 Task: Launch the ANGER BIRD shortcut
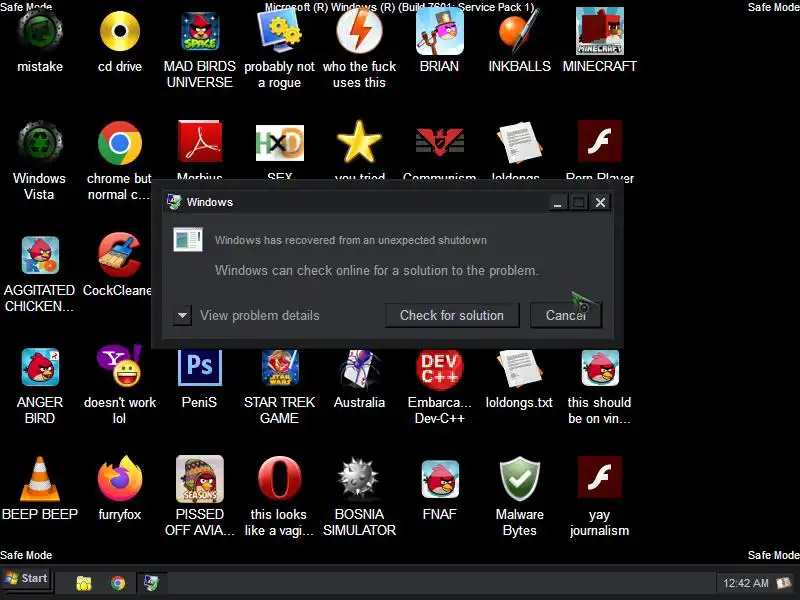[x=40, y=367]
